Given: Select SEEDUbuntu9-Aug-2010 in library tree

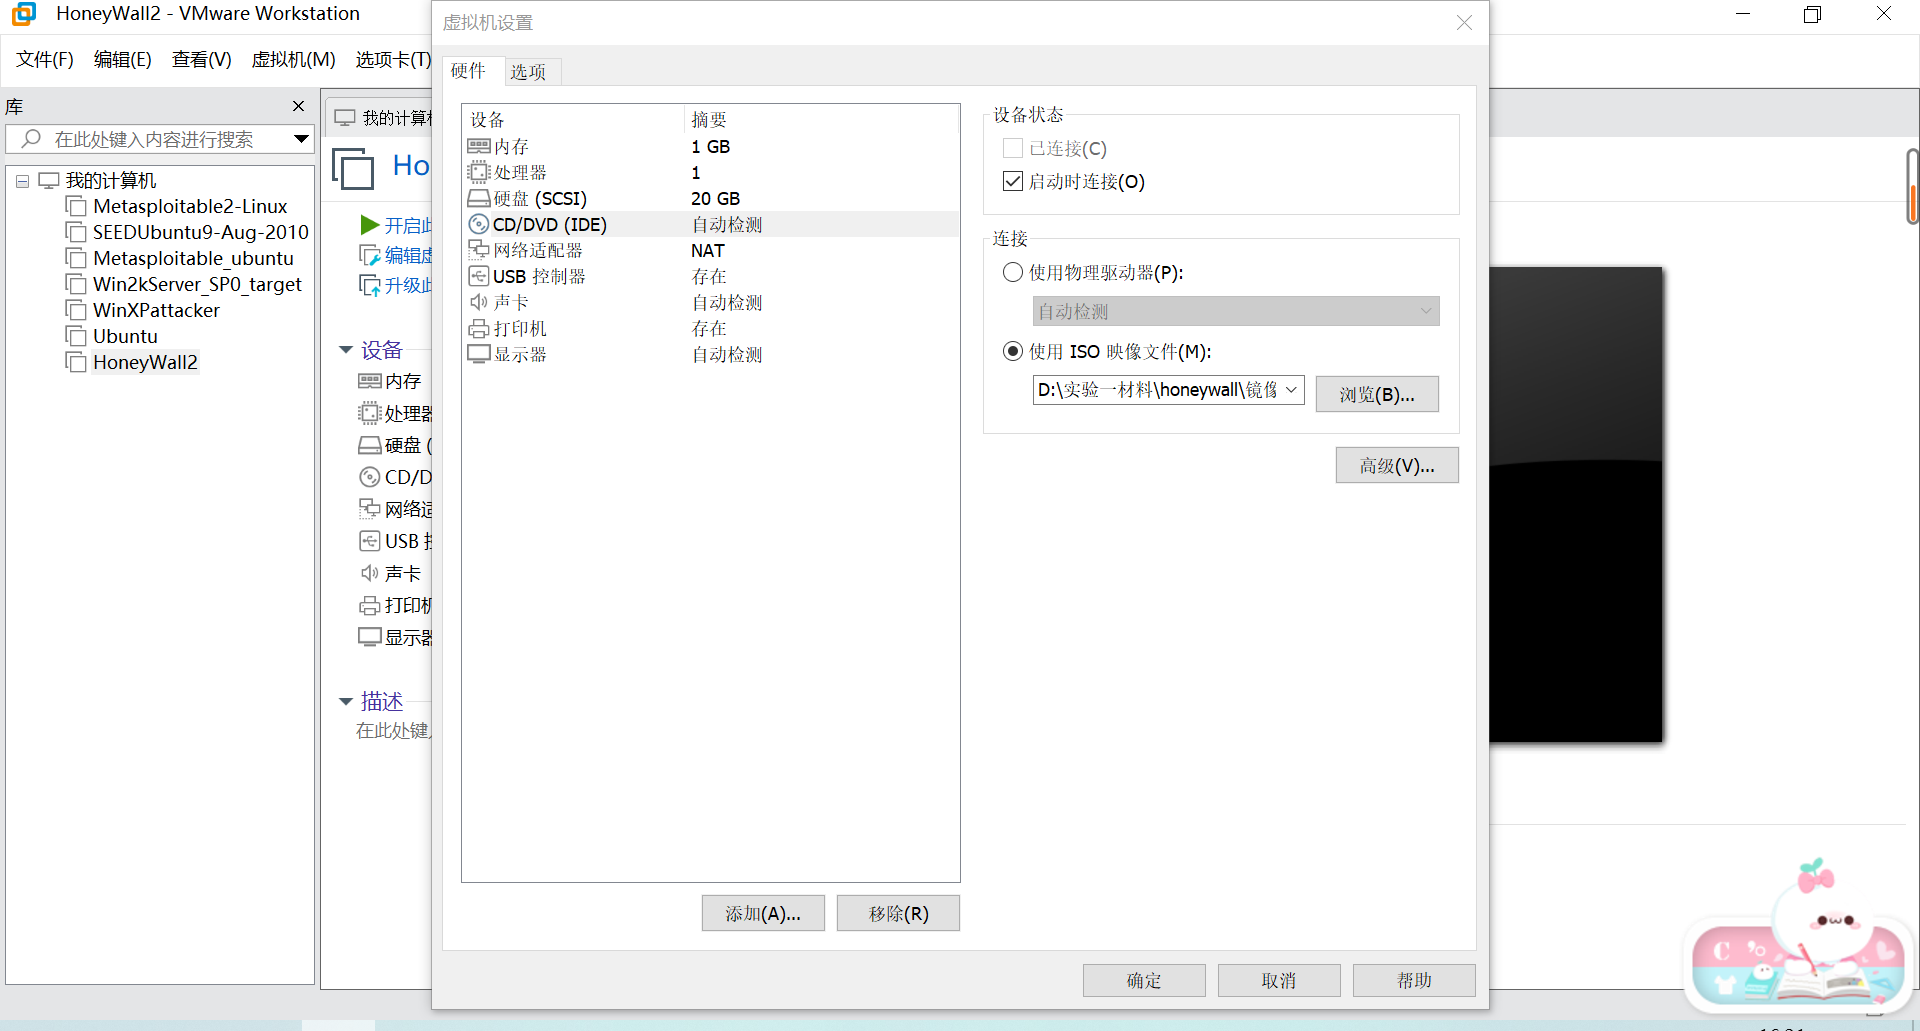Looking at the screenshot, I should (x=200, y=232).
